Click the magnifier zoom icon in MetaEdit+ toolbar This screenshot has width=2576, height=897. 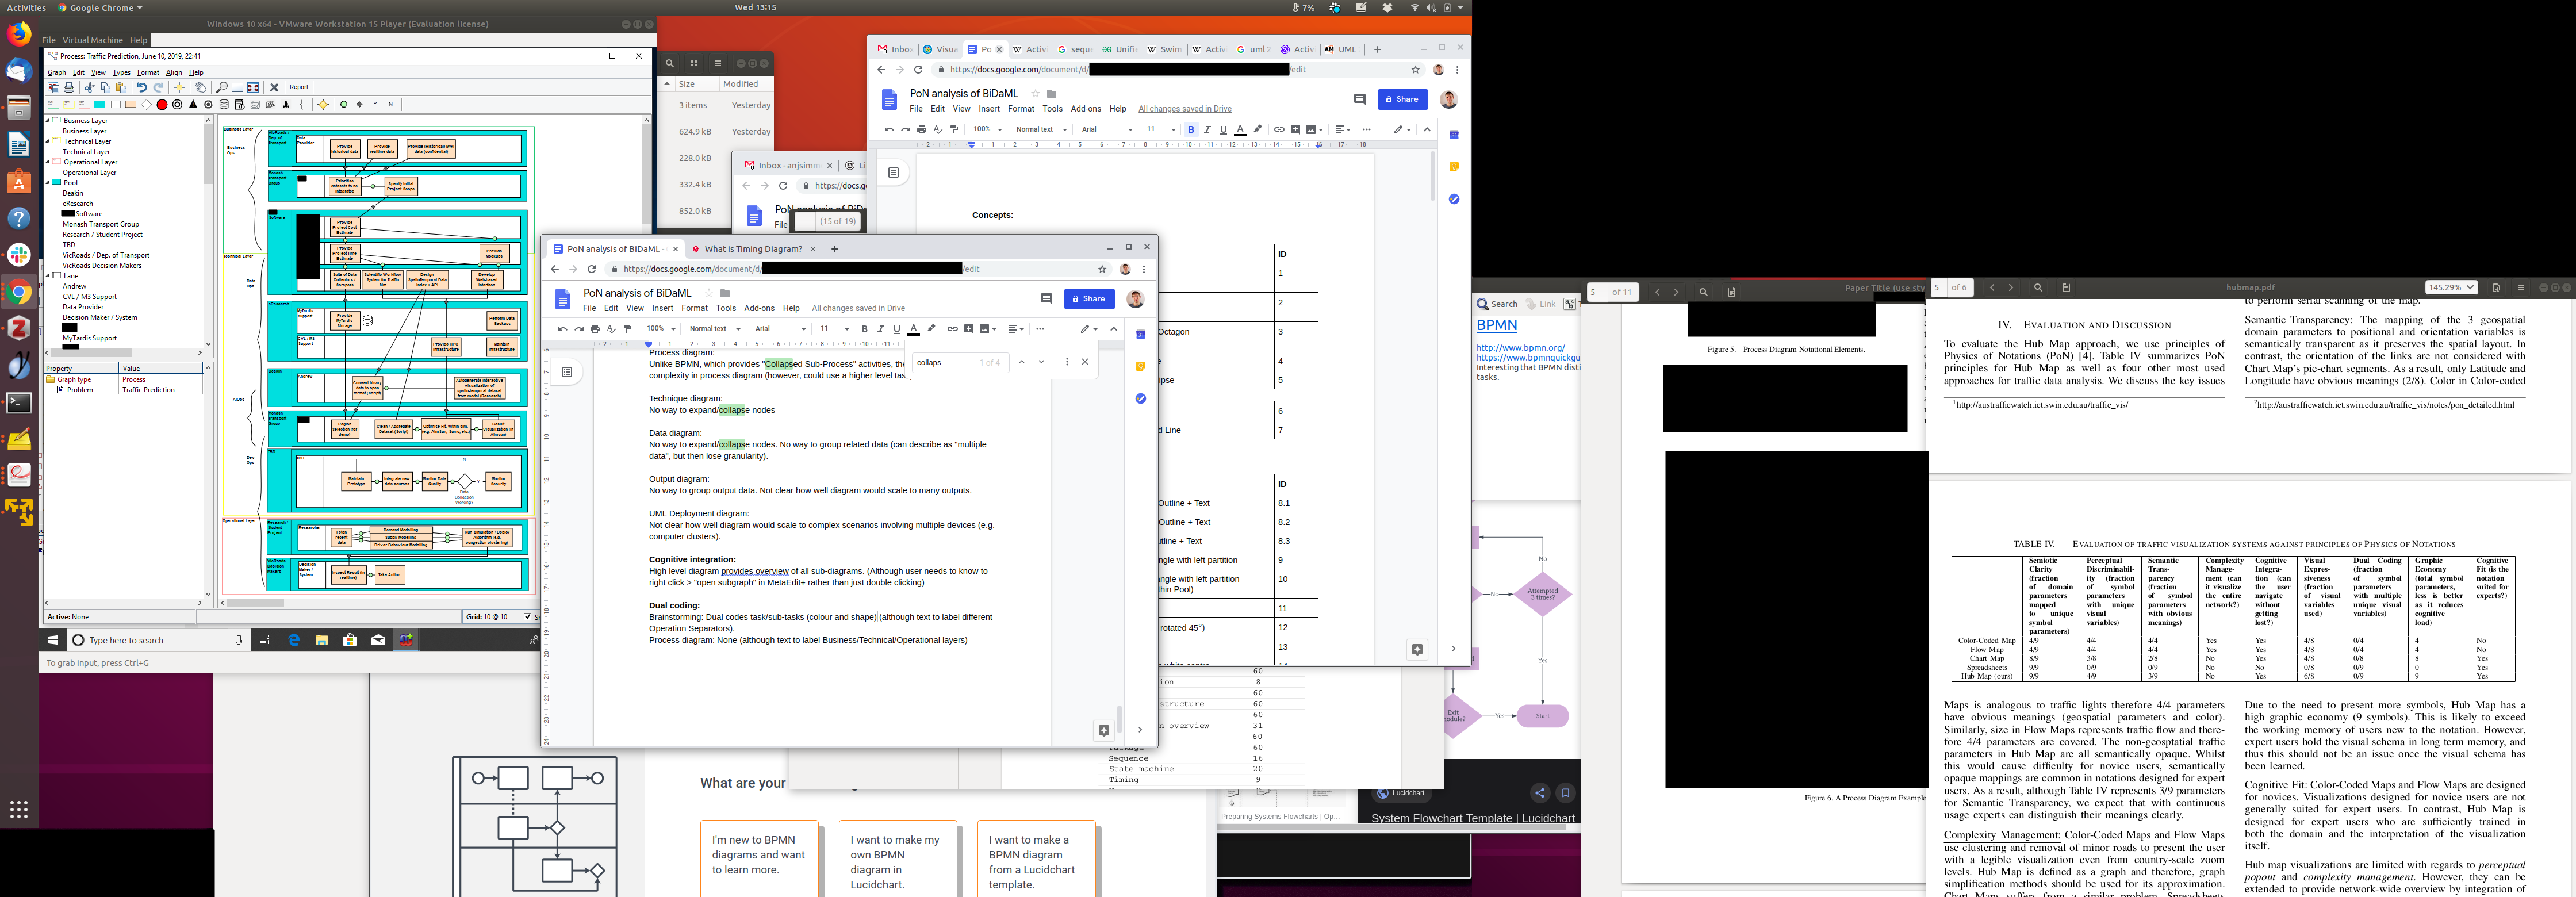coord(221,87)
